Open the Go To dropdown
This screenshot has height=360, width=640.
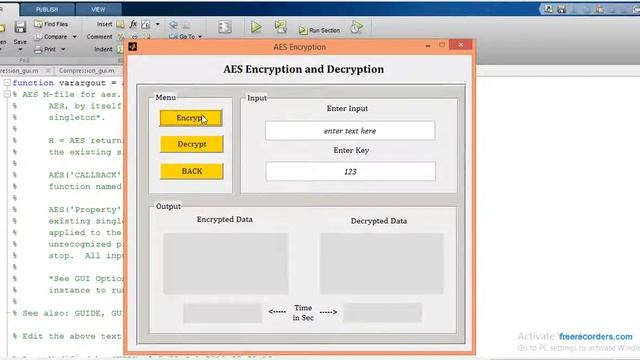[x=186, y=37]
